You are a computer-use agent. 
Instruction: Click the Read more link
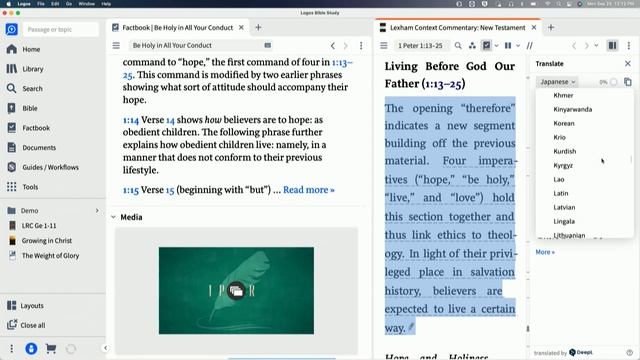point(309,190)
